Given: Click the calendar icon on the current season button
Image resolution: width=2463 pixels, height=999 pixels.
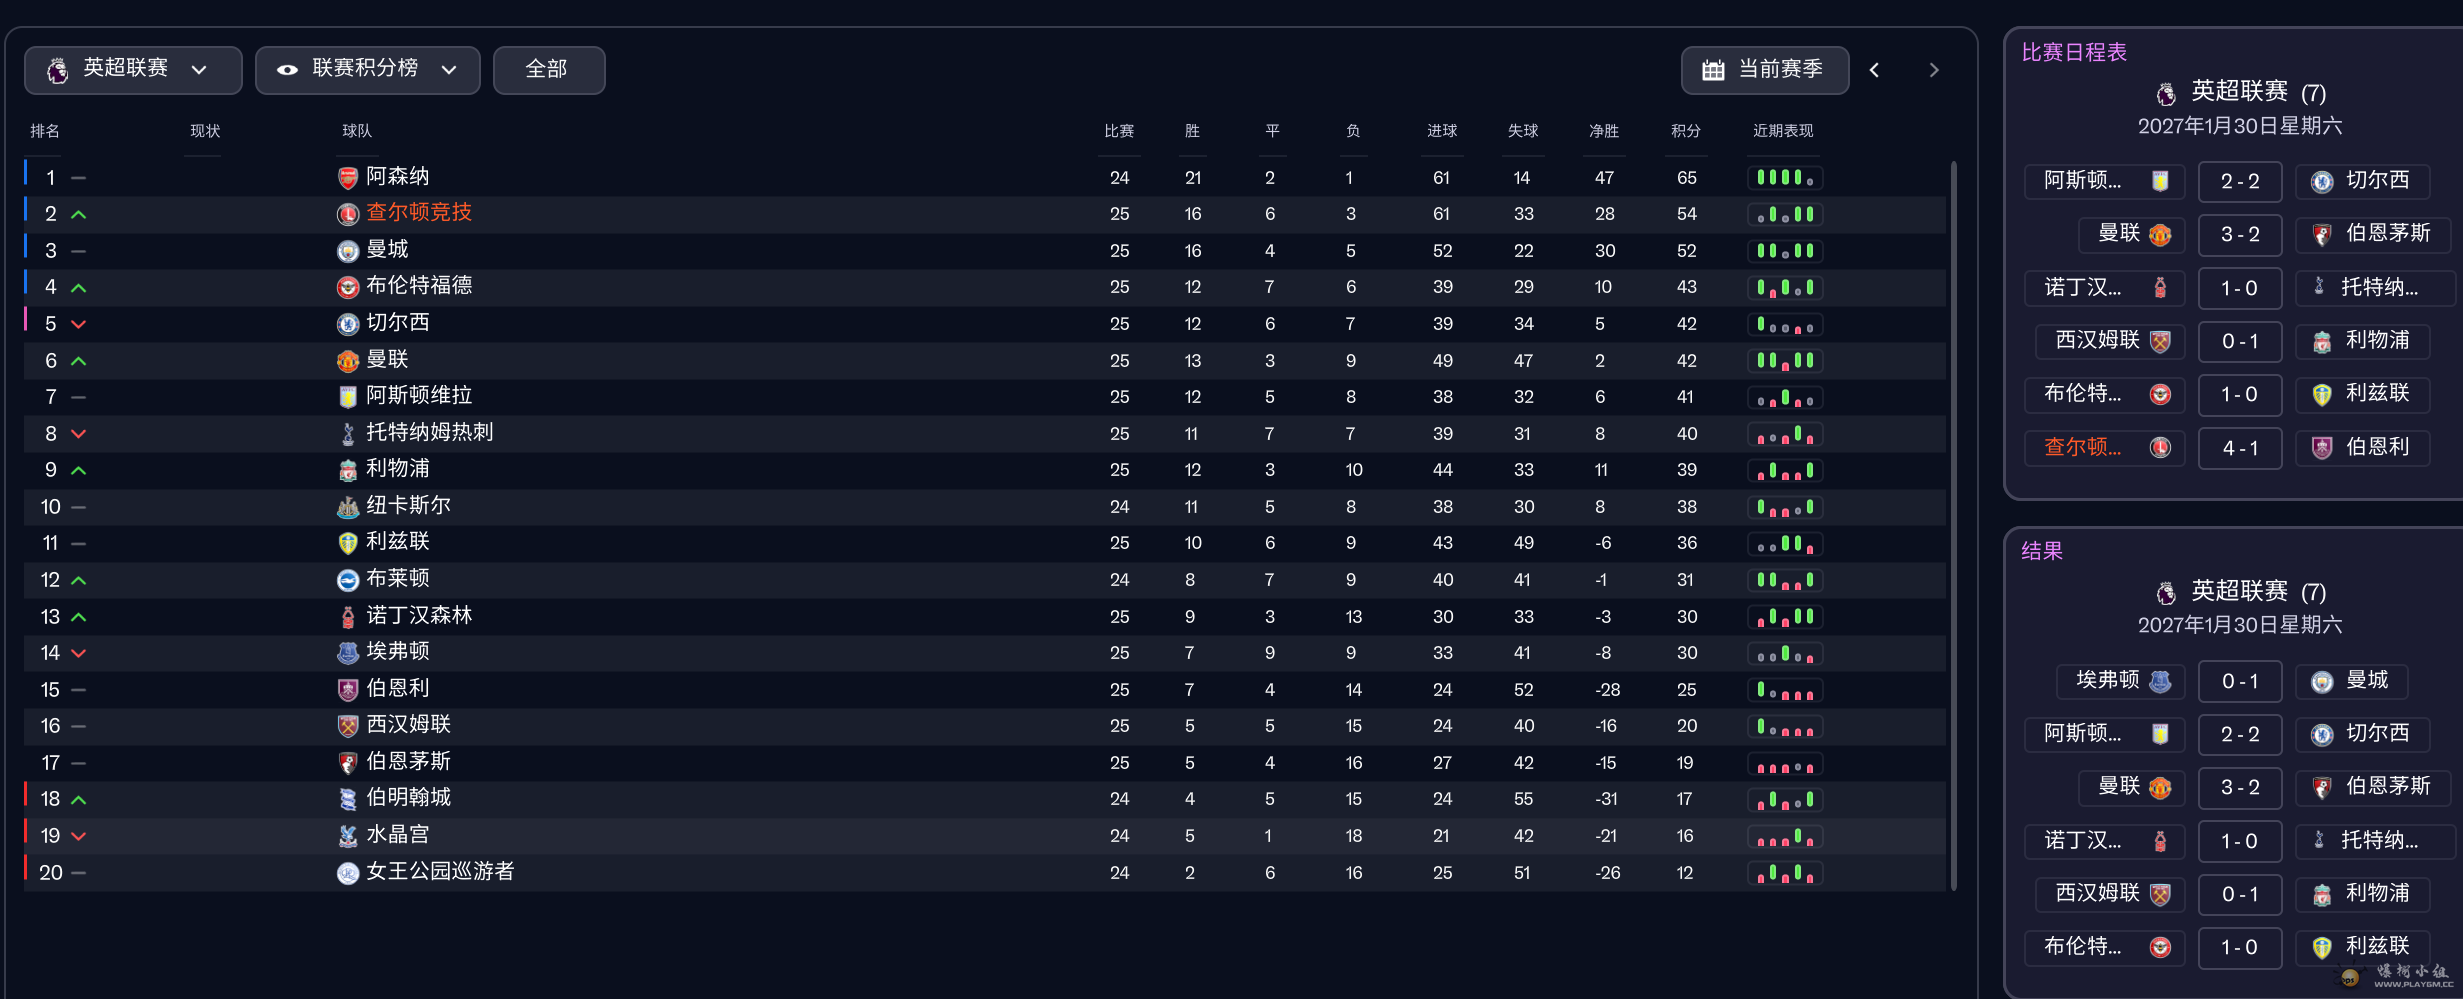Looking at the screenshot, I should tap(1713, 70).
